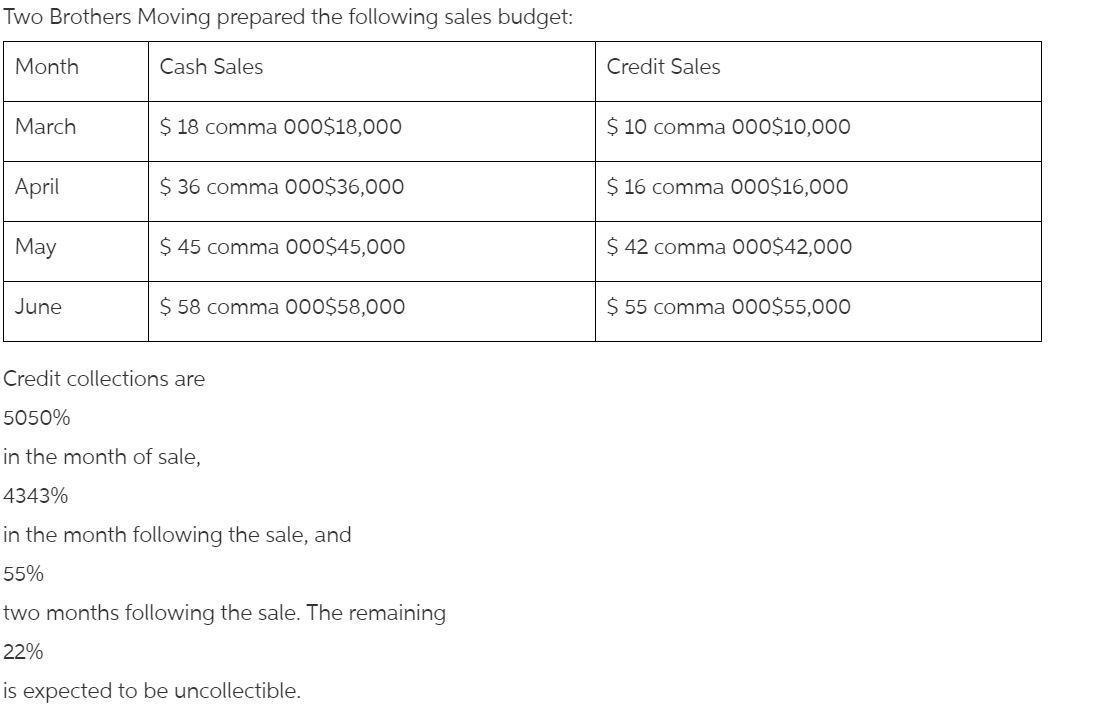1120x721 pixels.
Task: Click the 22% uncollectible percentage text
Action: [23, 652]
